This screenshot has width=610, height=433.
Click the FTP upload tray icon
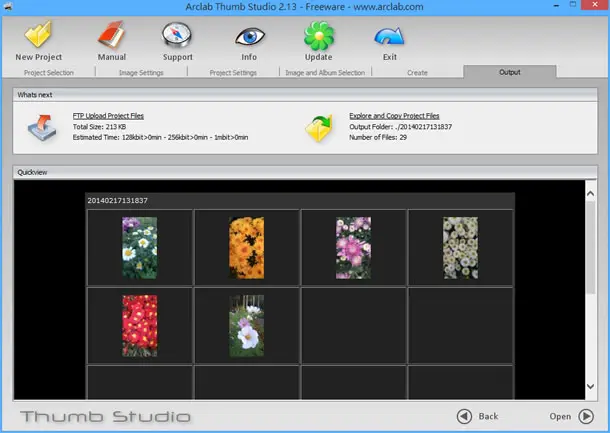point(42,127)
